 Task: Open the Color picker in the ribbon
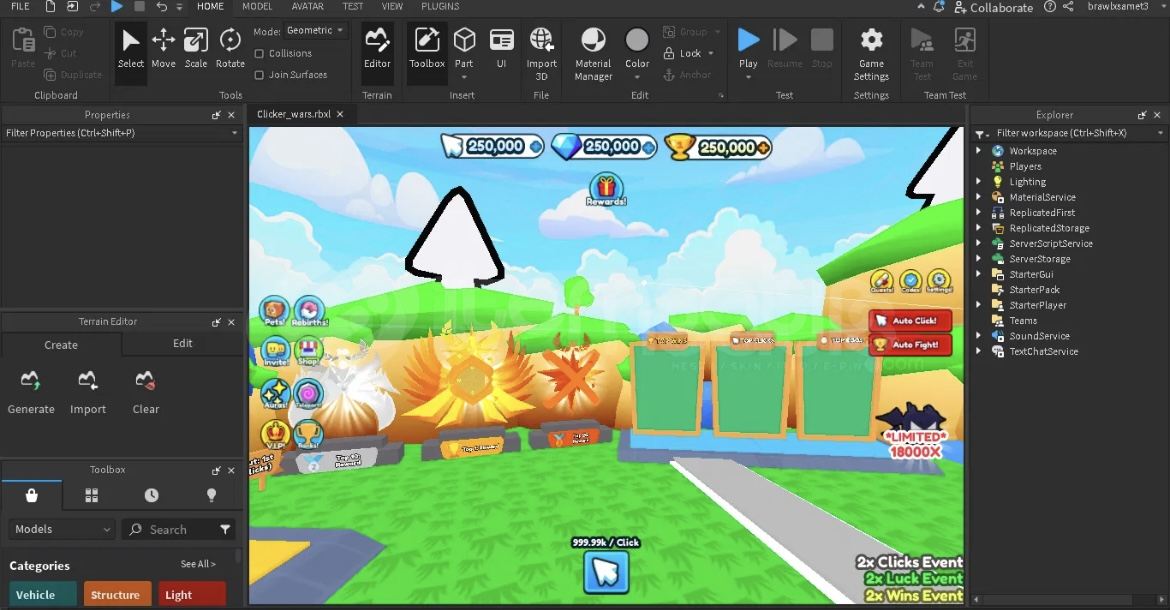[x=637, y=48]
